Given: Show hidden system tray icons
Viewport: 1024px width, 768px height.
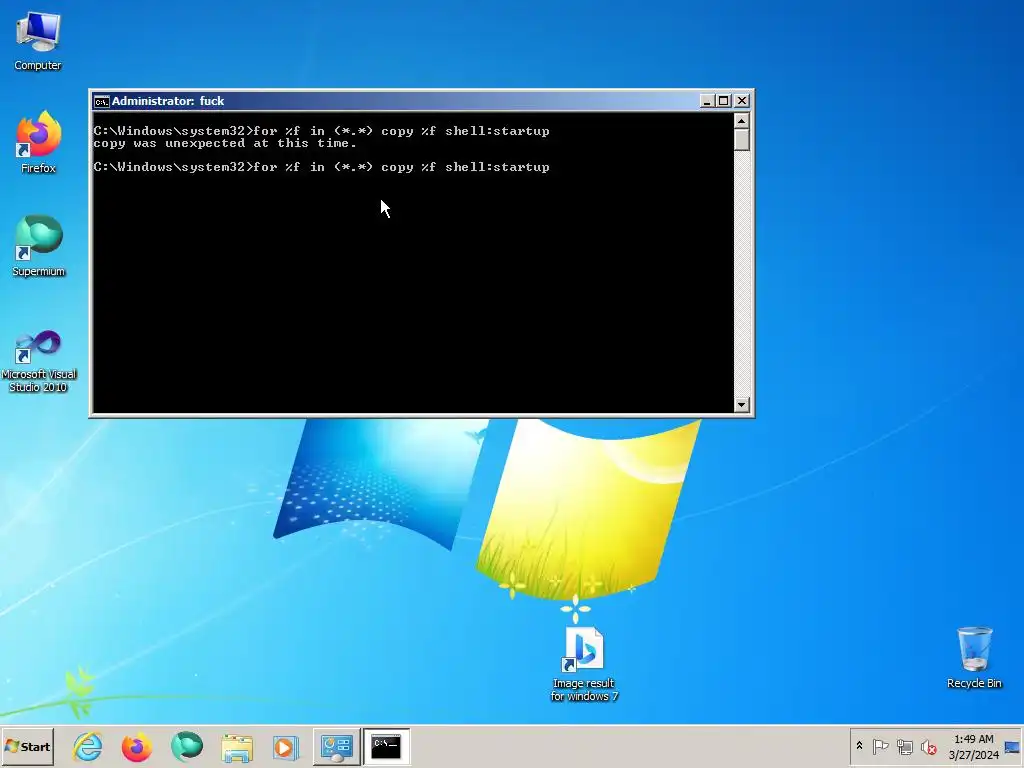Looking at the screenshot, I should (859, 746).
